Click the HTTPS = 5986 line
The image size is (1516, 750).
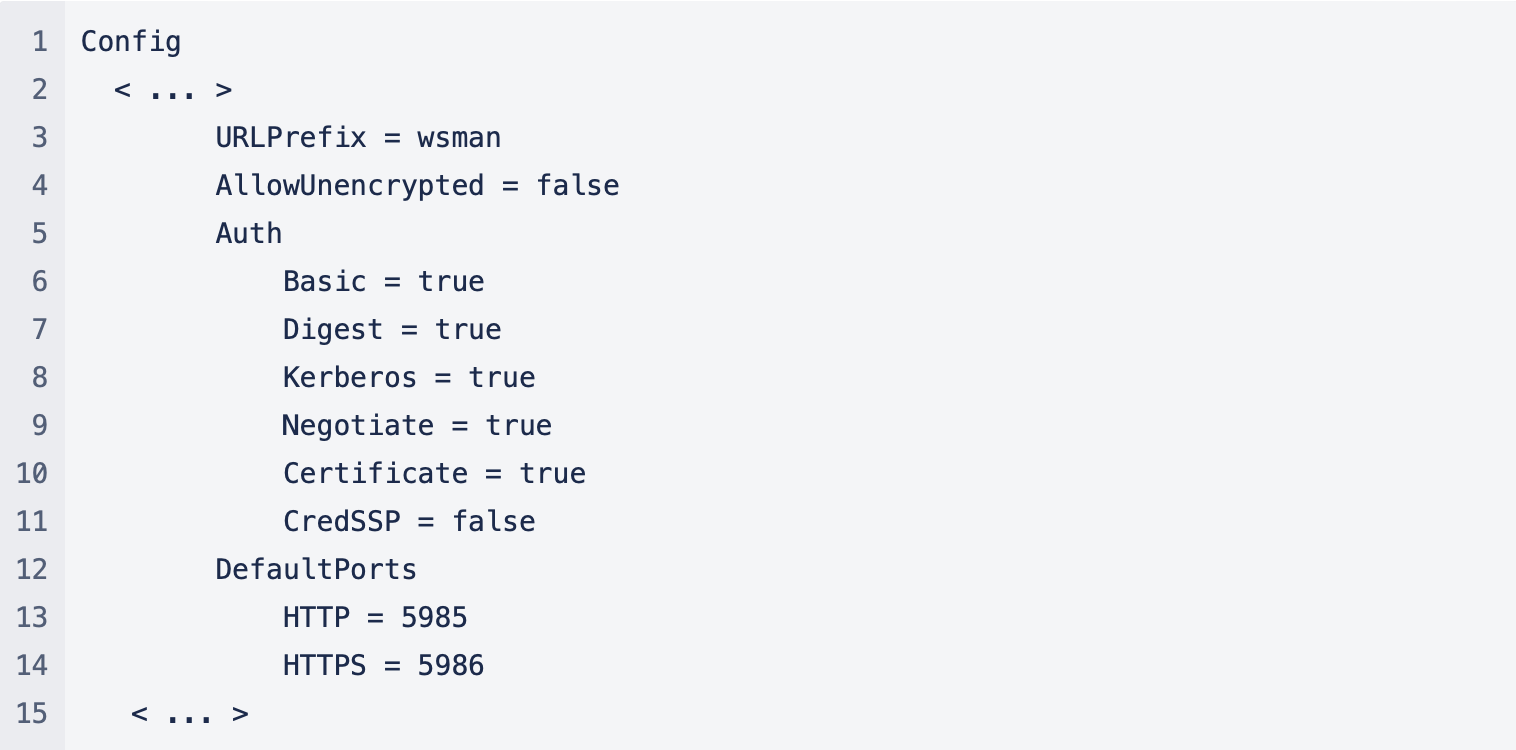pos(383,665)
